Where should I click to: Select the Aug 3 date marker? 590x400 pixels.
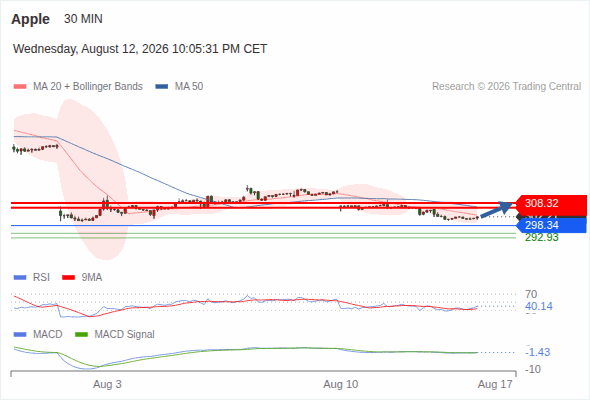[x=107, y=384]
